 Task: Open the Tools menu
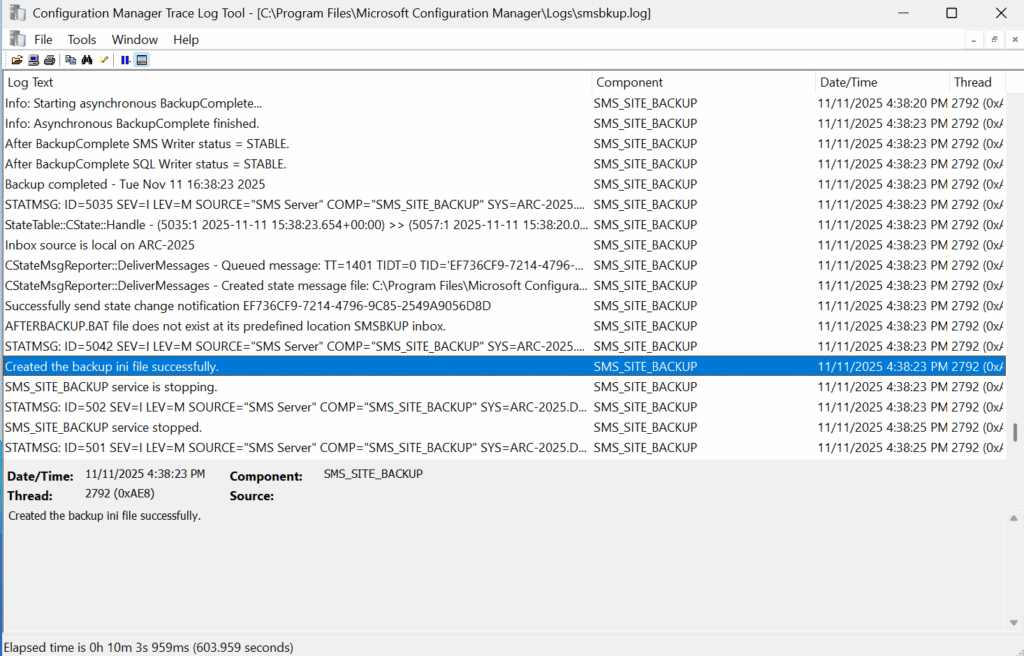click(82, 39)
